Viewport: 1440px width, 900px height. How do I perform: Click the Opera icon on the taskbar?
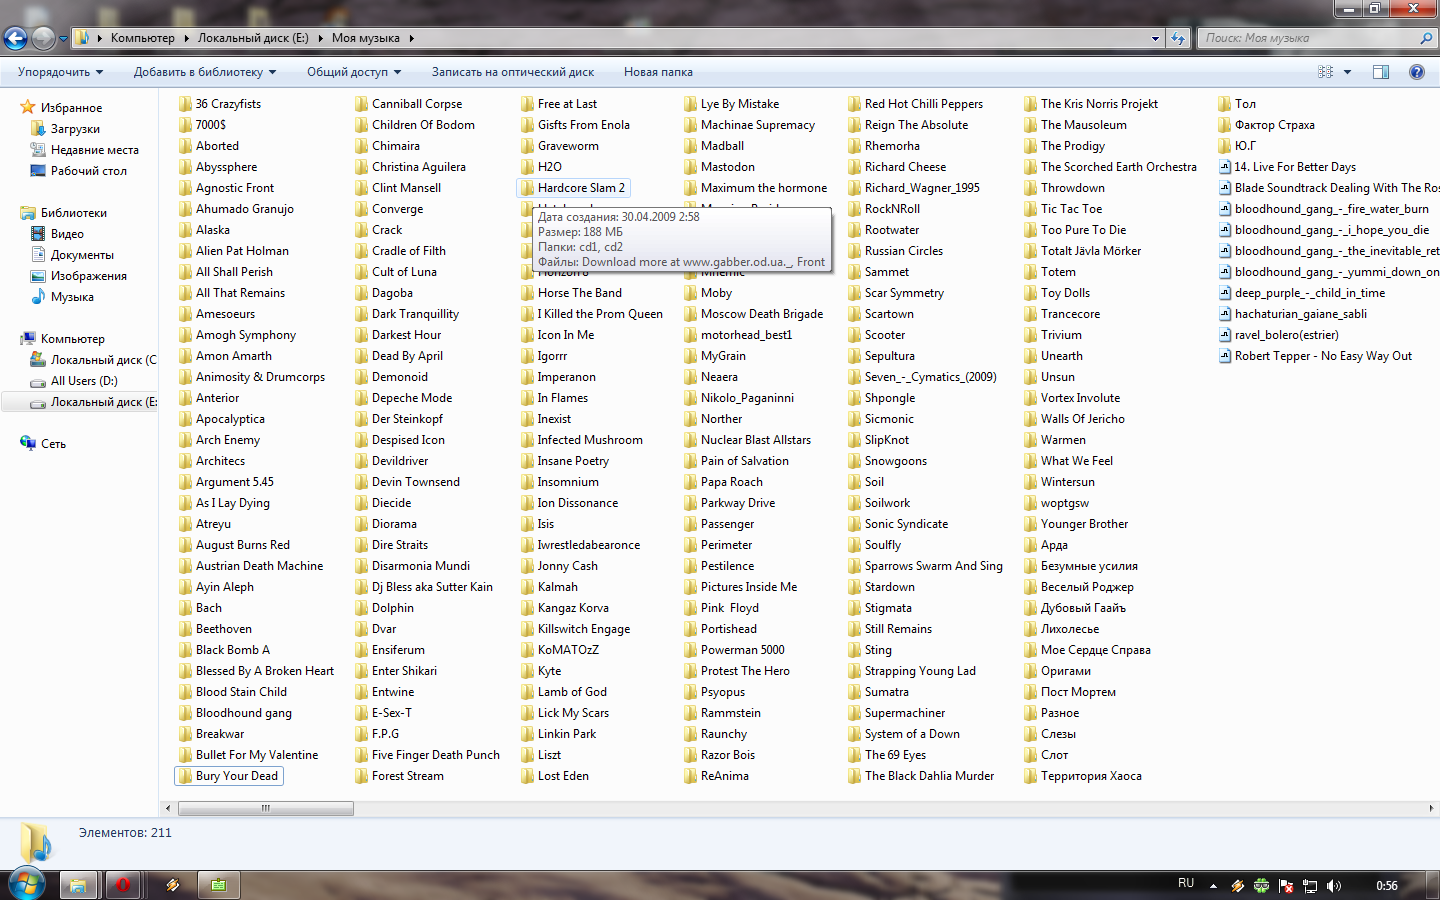click(x=123, y=885)
